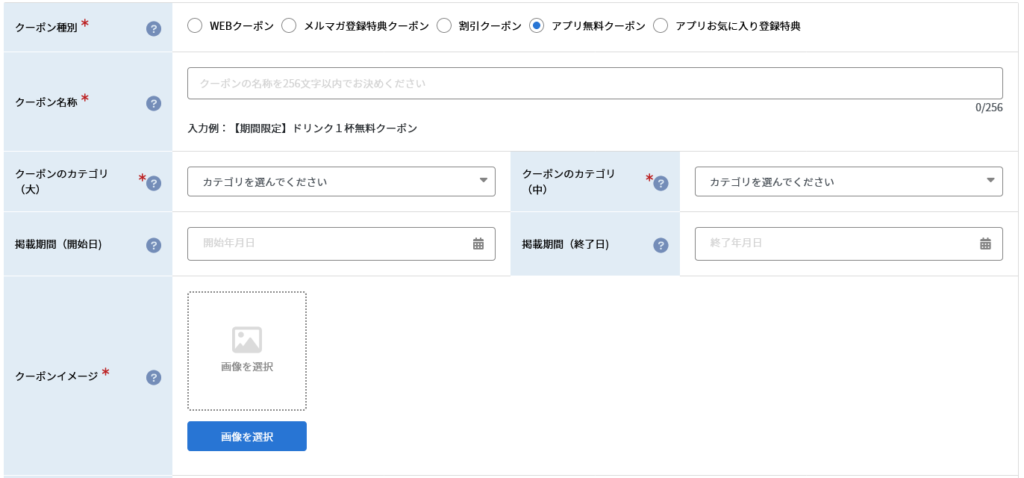The image size is (1024, 478).
Task: Click help icon beside クーポンイメージ
Action: [x=153, y=377]
